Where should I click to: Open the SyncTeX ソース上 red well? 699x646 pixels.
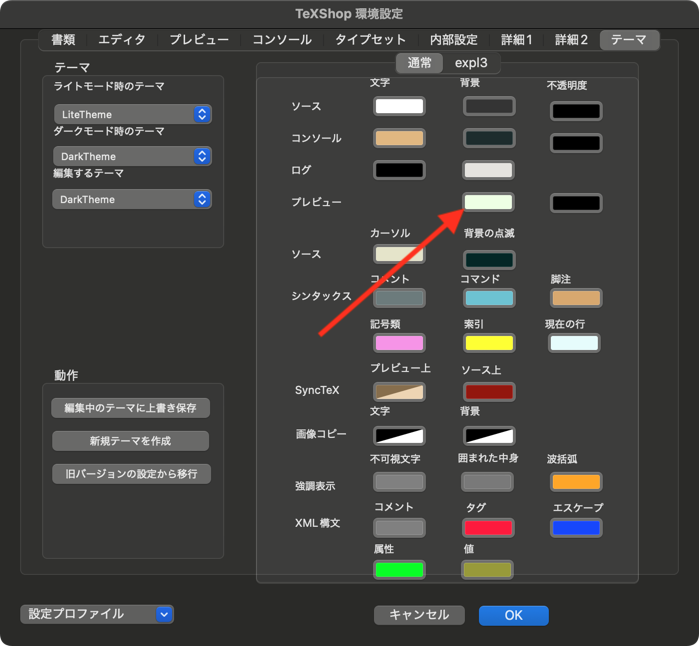point(489,392)
